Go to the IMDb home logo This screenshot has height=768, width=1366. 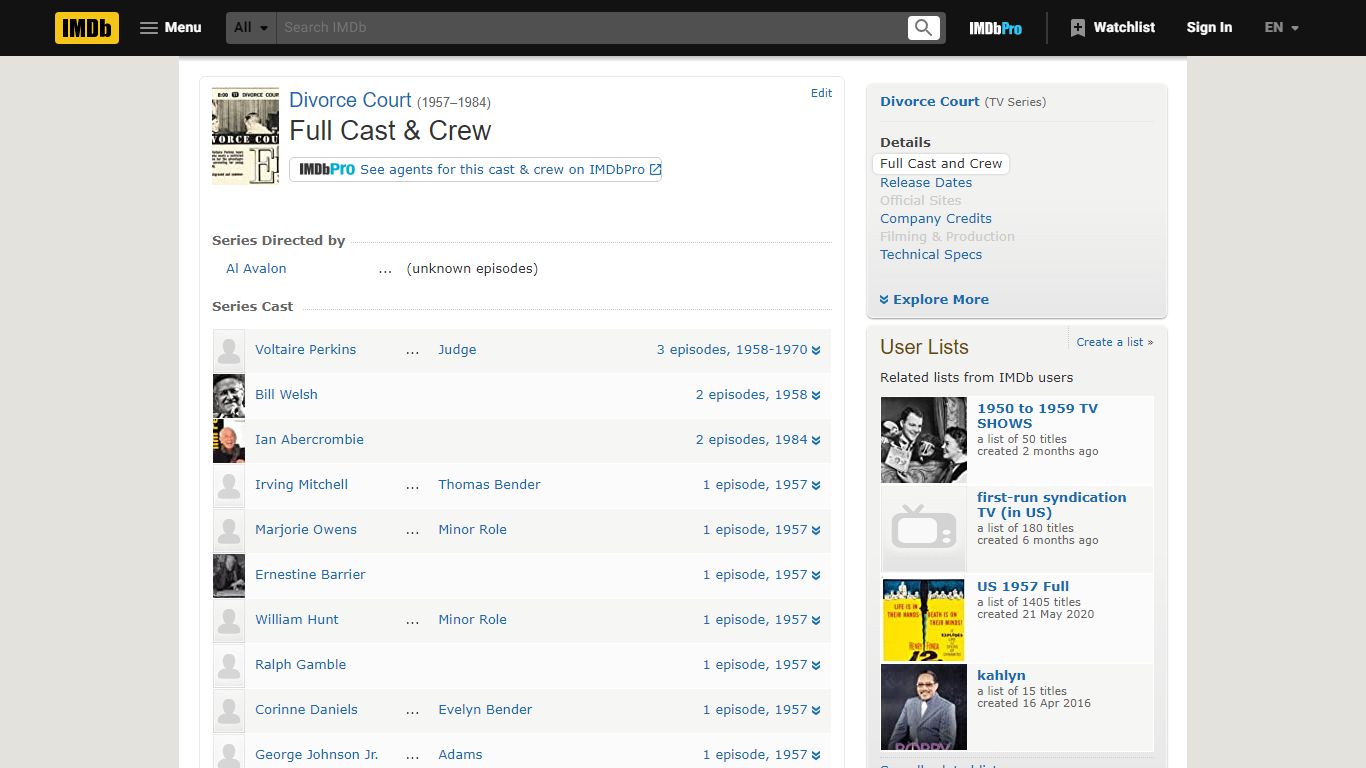click(x=87, y=28)
